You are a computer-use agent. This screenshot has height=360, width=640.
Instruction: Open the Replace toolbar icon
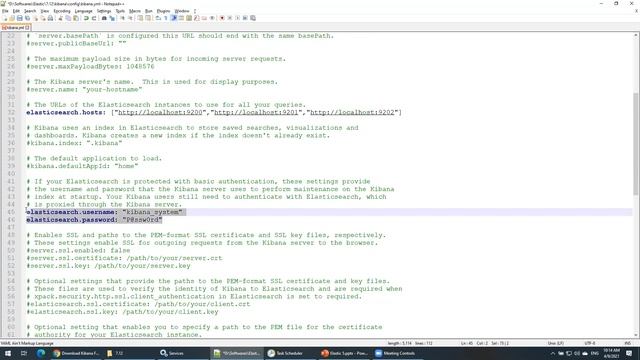[x=111, y=18]
